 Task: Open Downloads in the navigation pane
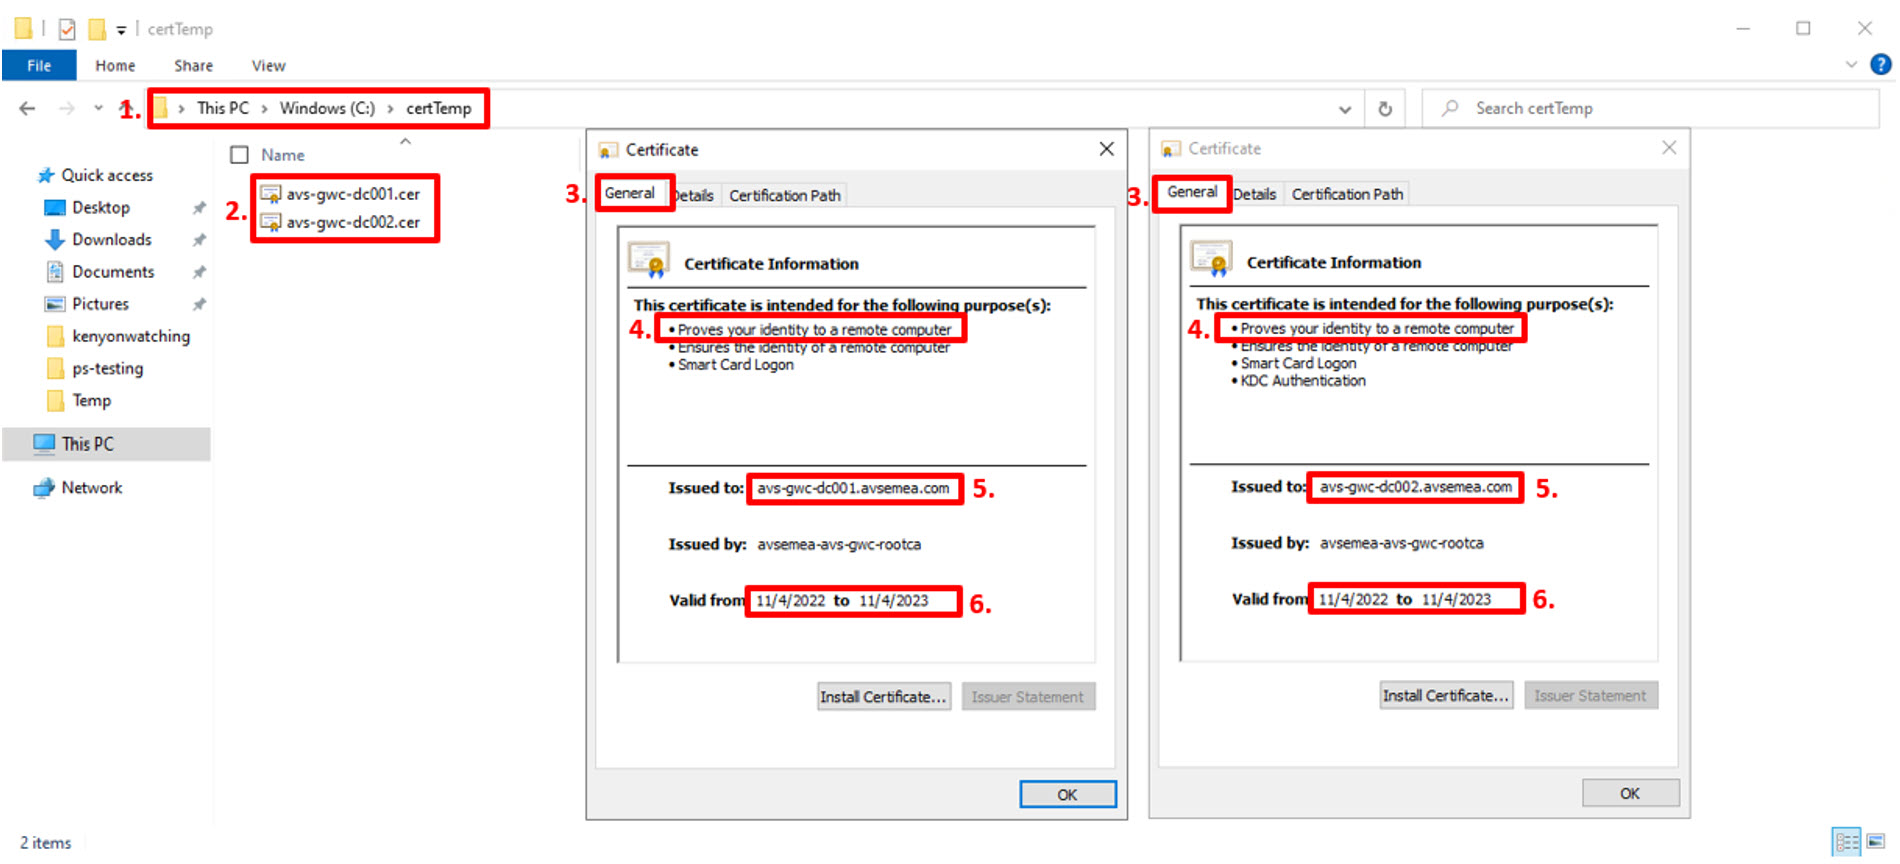(112, 239)
